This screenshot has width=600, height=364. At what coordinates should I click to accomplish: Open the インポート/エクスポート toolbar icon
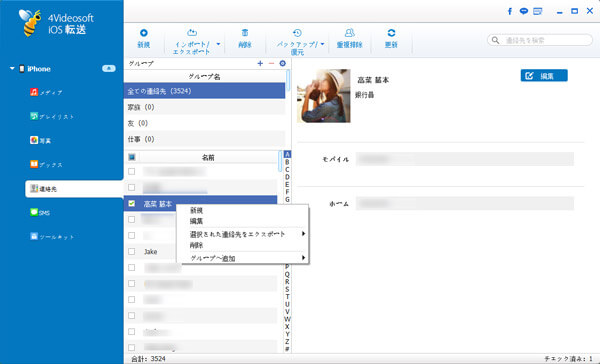tap(192, 33)
